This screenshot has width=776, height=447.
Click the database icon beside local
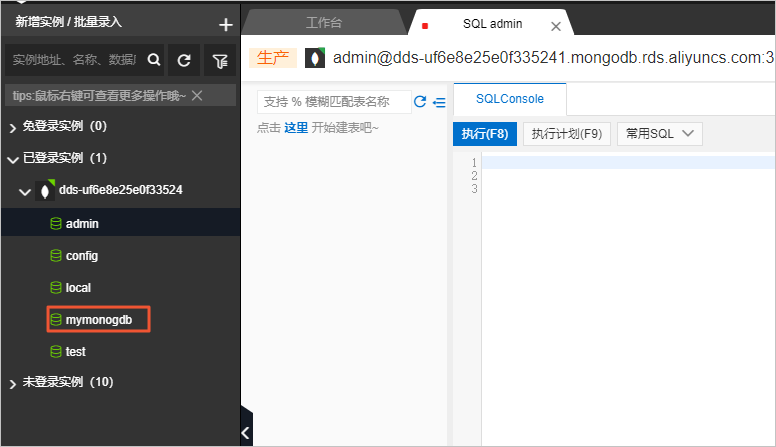(x=56, y=288)
